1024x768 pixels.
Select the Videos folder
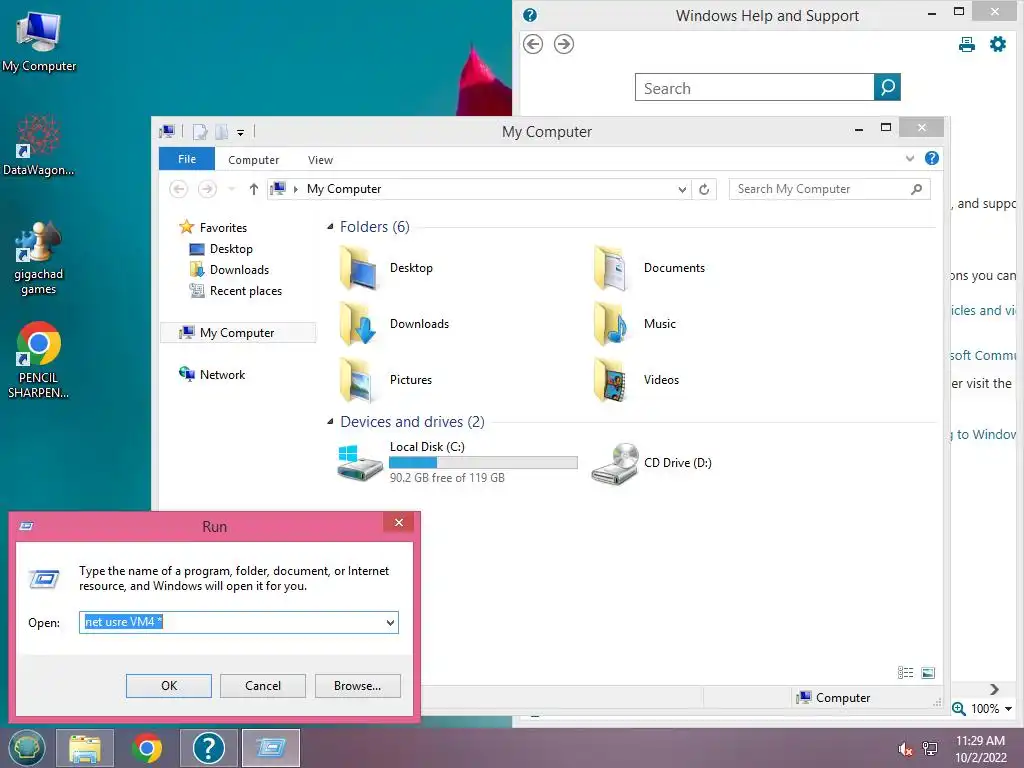[x=637, y=380]
